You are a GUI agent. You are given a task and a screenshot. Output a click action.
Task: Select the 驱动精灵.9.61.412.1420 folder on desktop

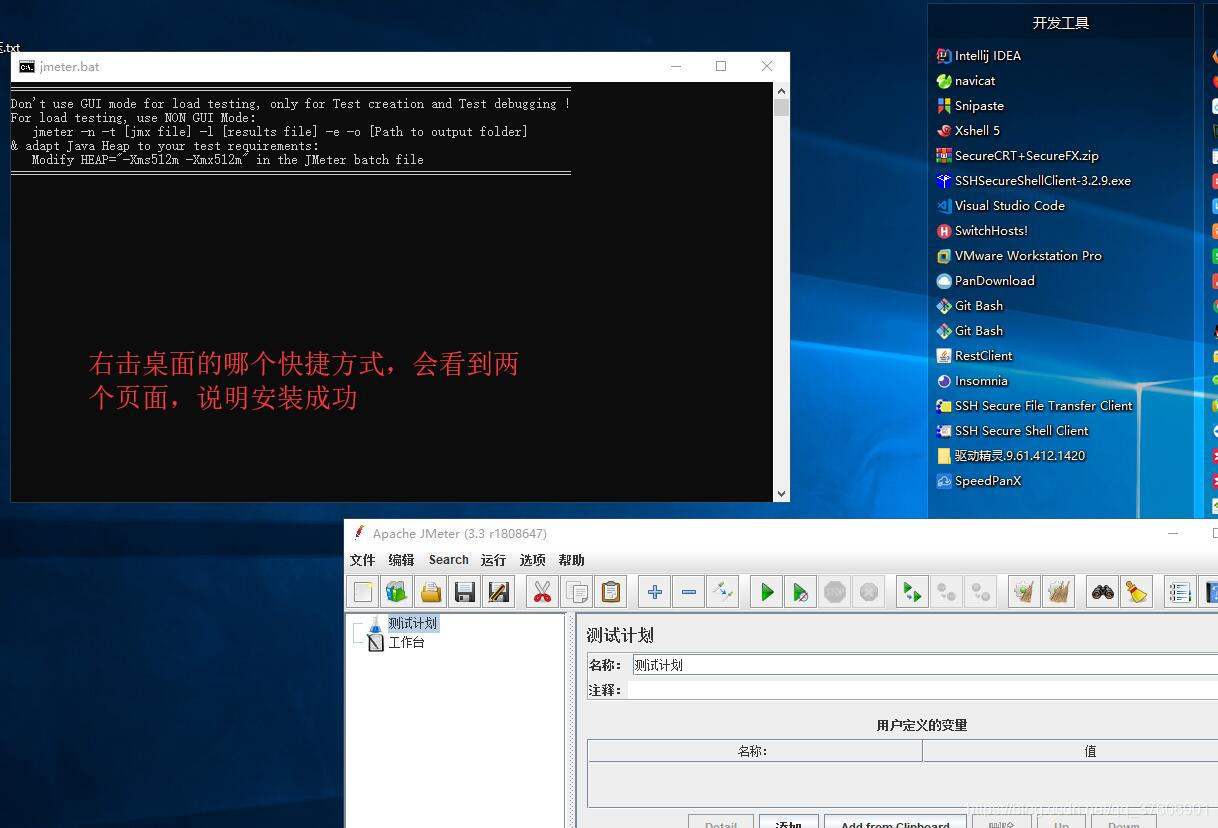tap(1010, 456)
